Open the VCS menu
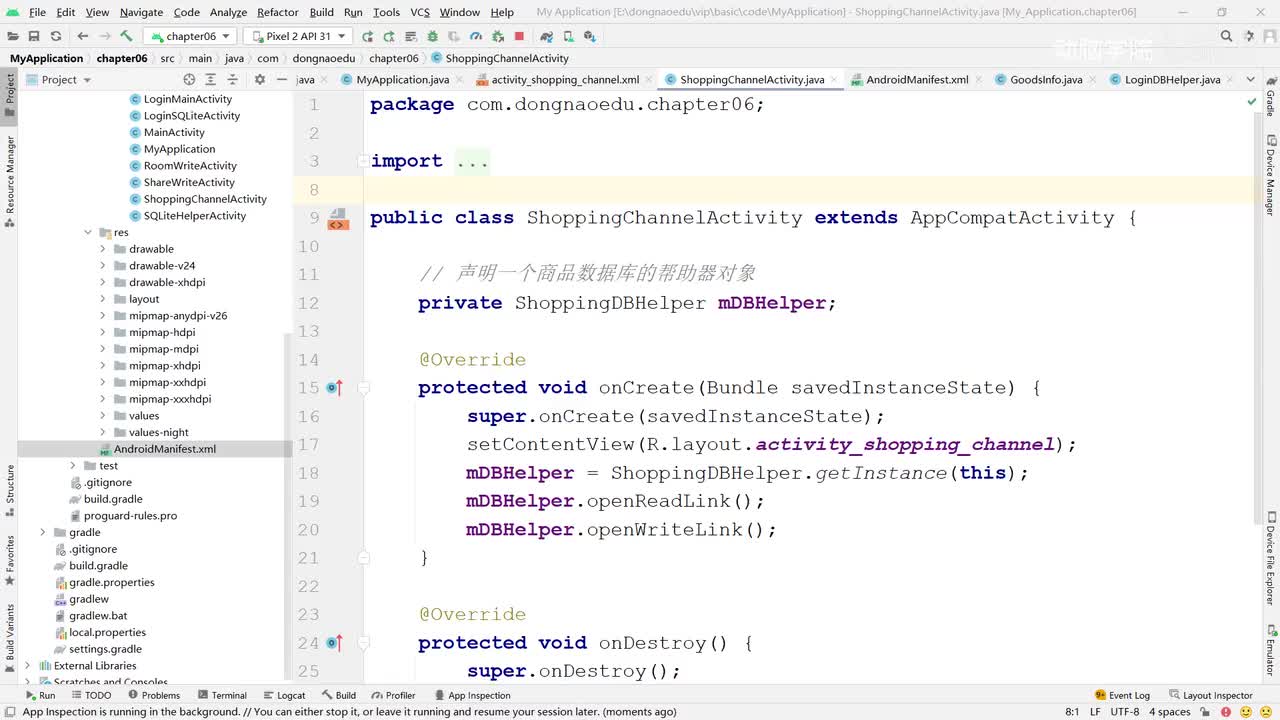 [x=420, y=12]
